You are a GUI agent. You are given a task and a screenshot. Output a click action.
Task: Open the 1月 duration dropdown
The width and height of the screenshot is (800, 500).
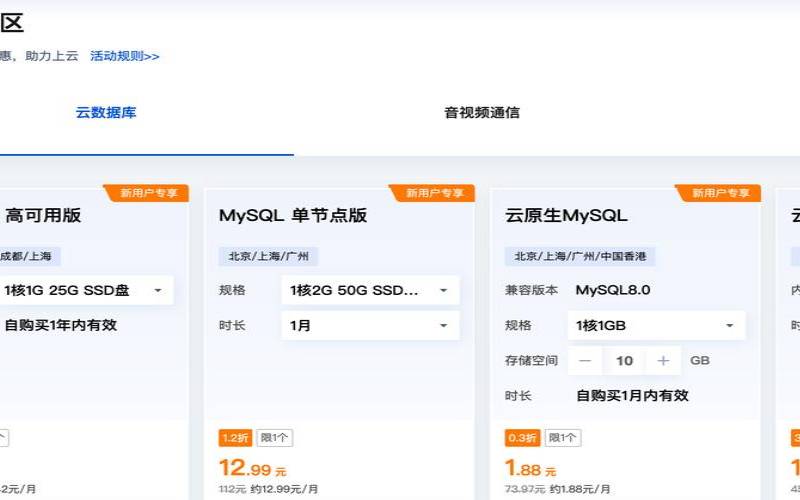(x=370, y=326)
